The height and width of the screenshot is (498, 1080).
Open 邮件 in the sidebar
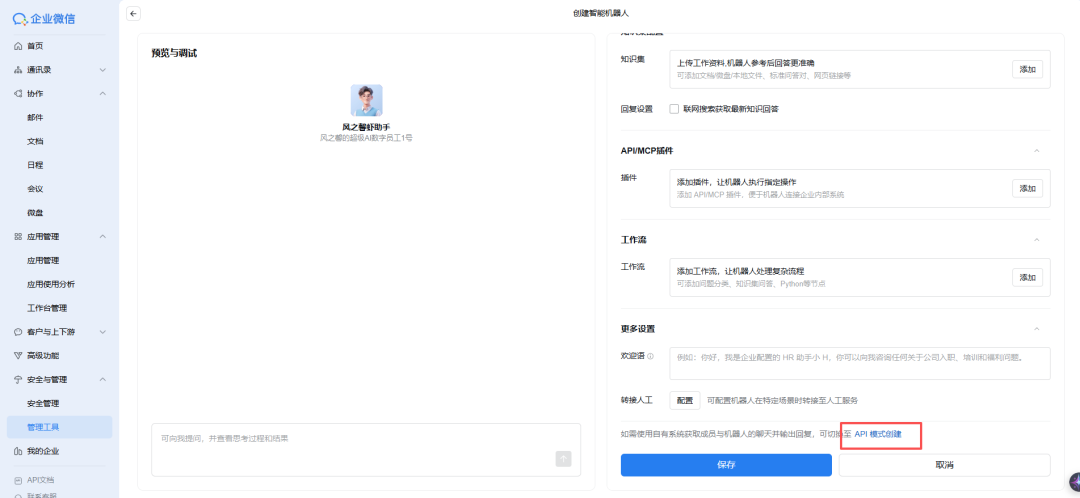(x=35, y=118)
